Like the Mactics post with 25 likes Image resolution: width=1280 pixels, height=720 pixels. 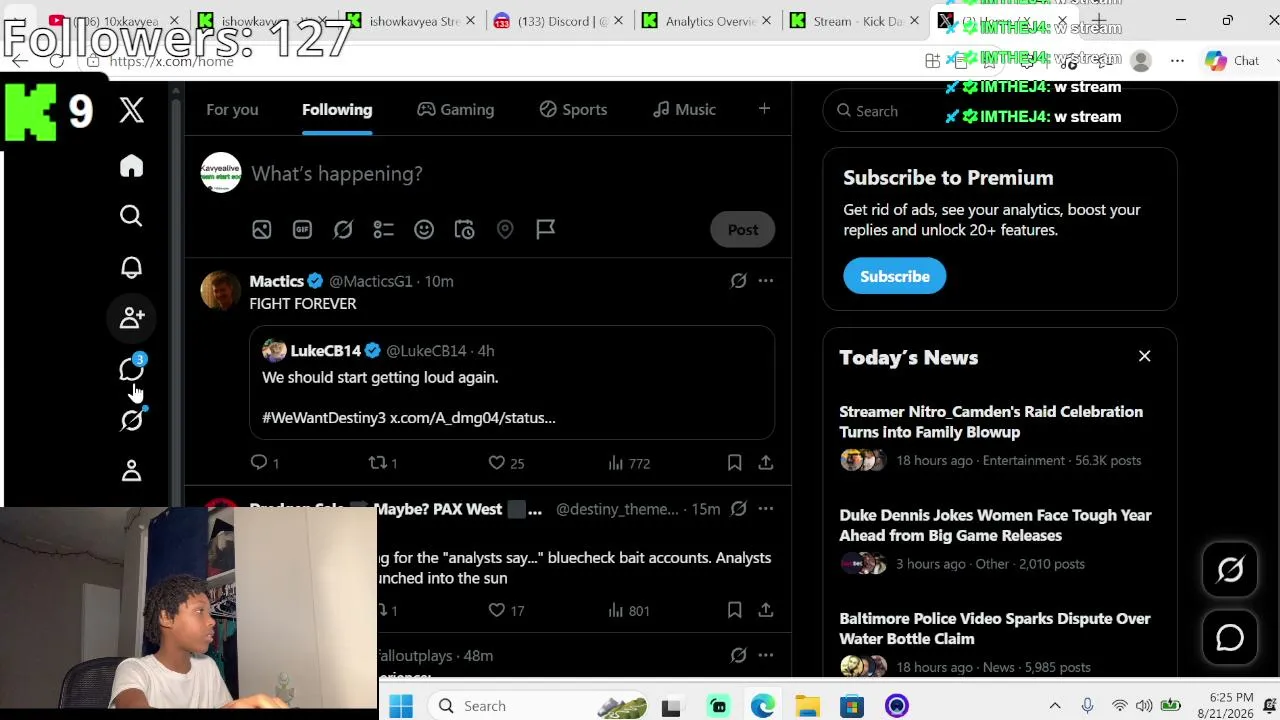[506, 463]
